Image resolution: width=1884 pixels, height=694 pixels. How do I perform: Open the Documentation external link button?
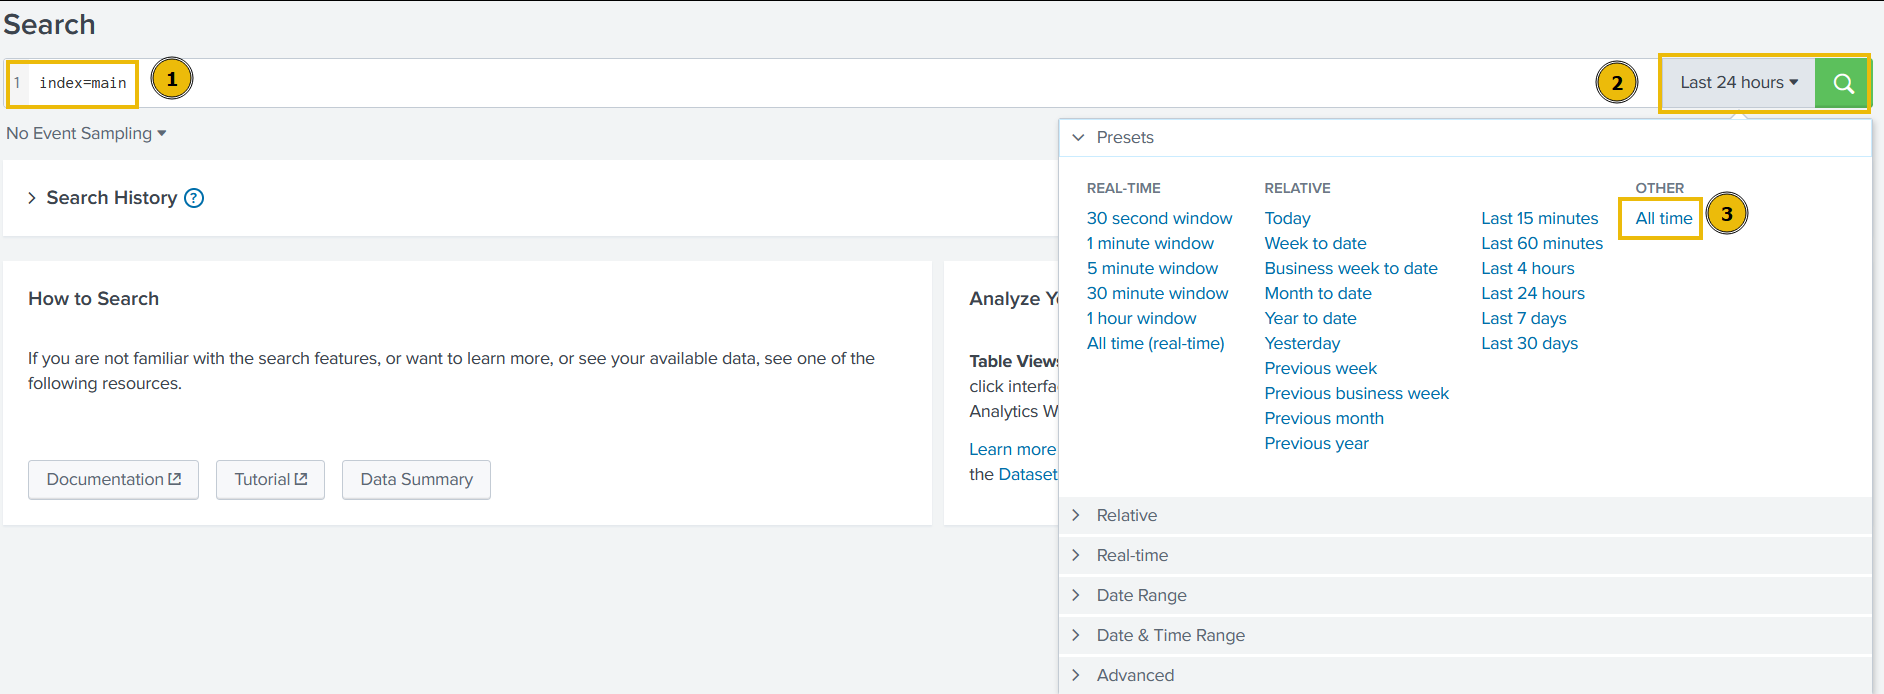[113, 479]
